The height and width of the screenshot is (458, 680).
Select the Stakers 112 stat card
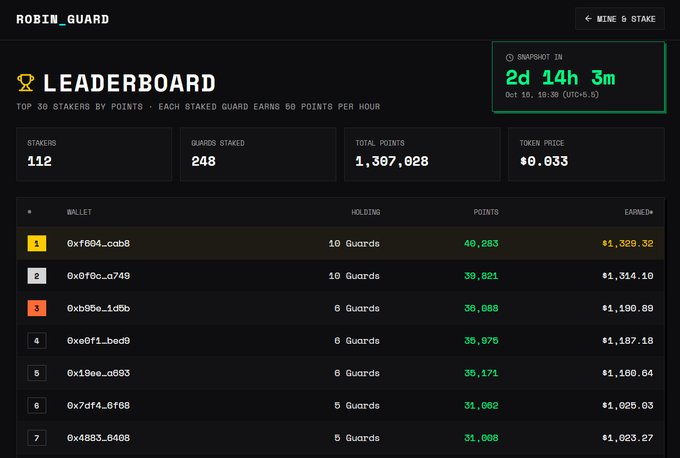point(94,154)
